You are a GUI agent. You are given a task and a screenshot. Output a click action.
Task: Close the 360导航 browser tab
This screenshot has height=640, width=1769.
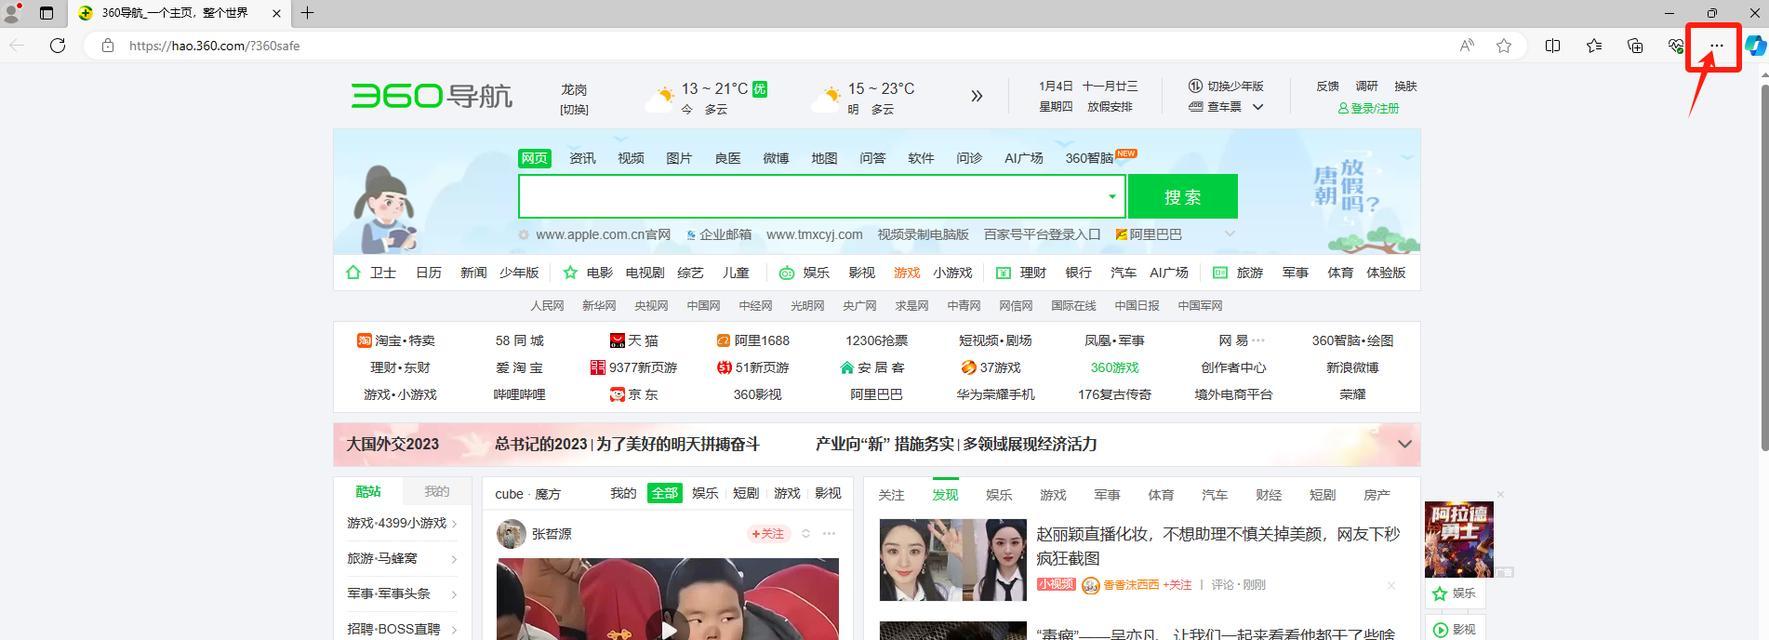[x=277, y=13]
